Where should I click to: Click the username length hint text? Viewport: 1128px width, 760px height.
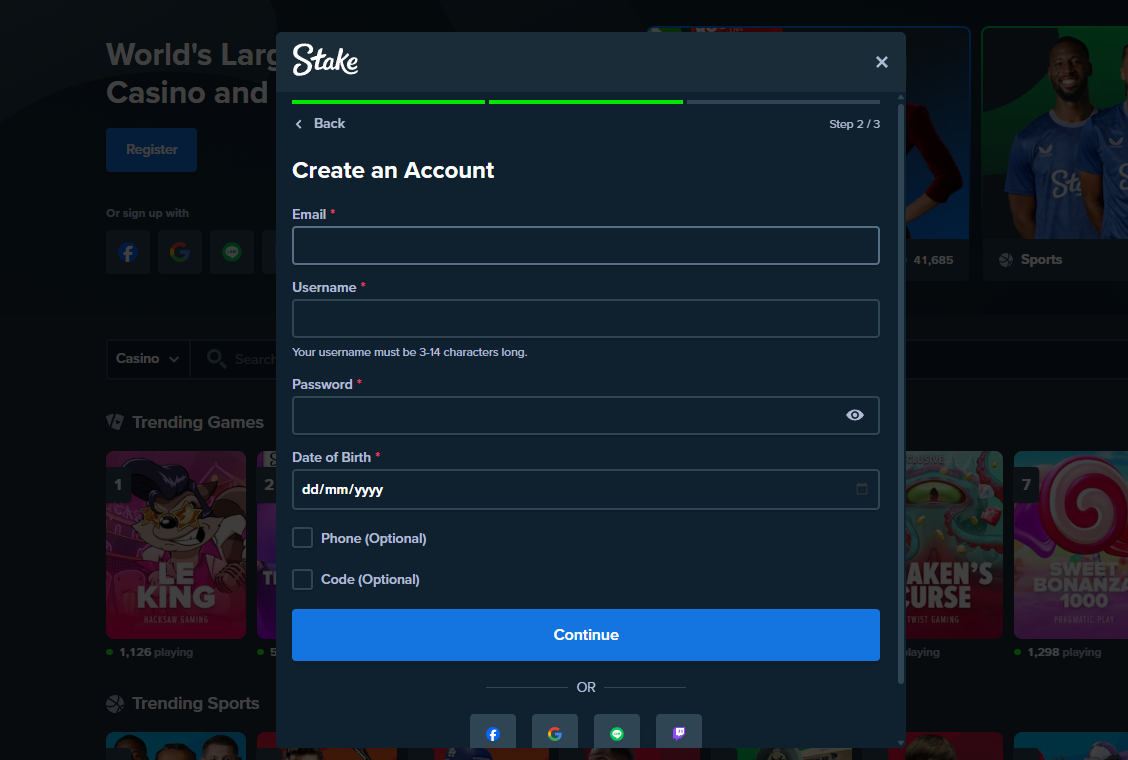click(409, 352)
